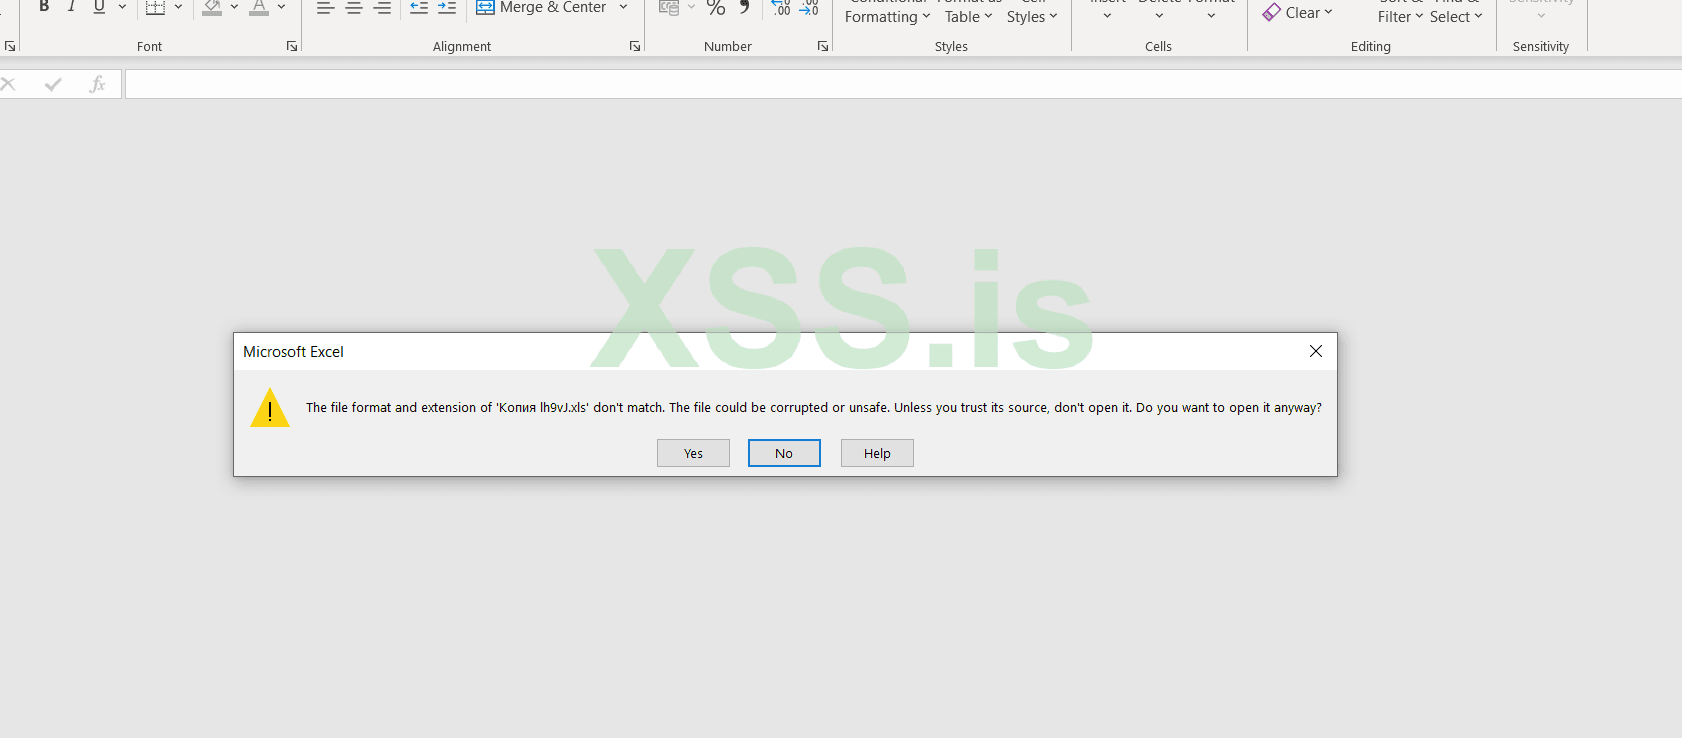This screenshot has width=1682, height=738.
Task: Toggle Underline formatting in the ribbon
Action: (99, 7)
